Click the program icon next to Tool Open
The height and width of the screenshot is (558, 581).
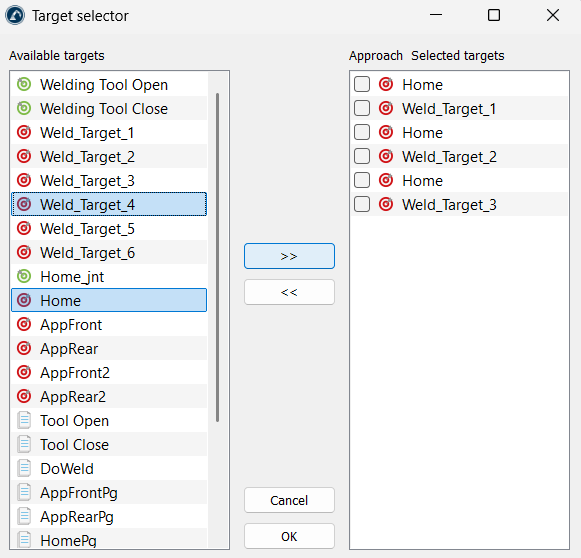24,421
